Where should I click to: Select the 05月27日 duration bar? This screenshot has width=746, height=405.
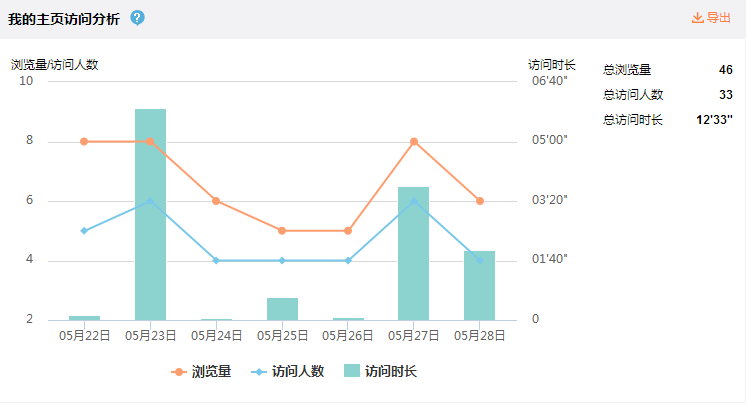click(x=413, y=254)
